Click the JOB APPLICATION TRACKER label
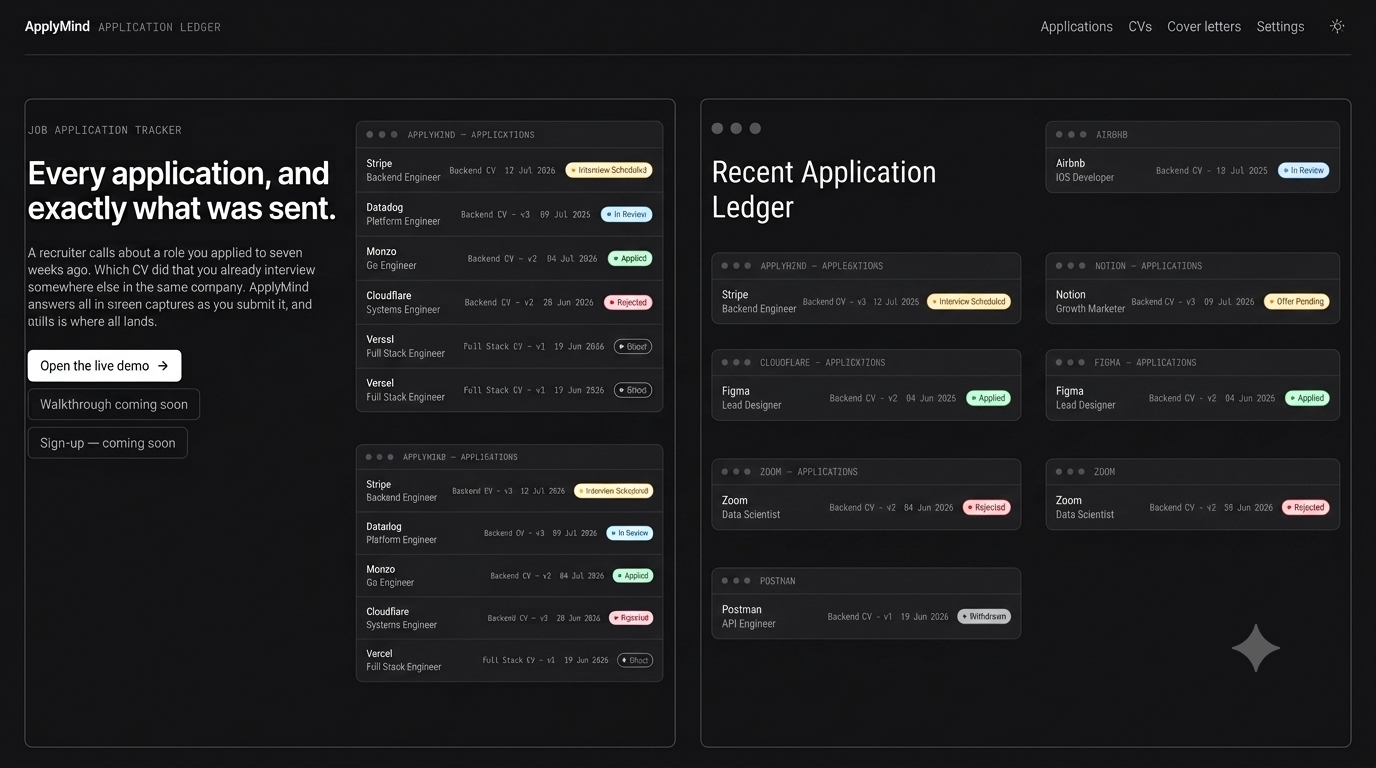The width and height of the screenshot is (1376, 768). click(105, 130)
